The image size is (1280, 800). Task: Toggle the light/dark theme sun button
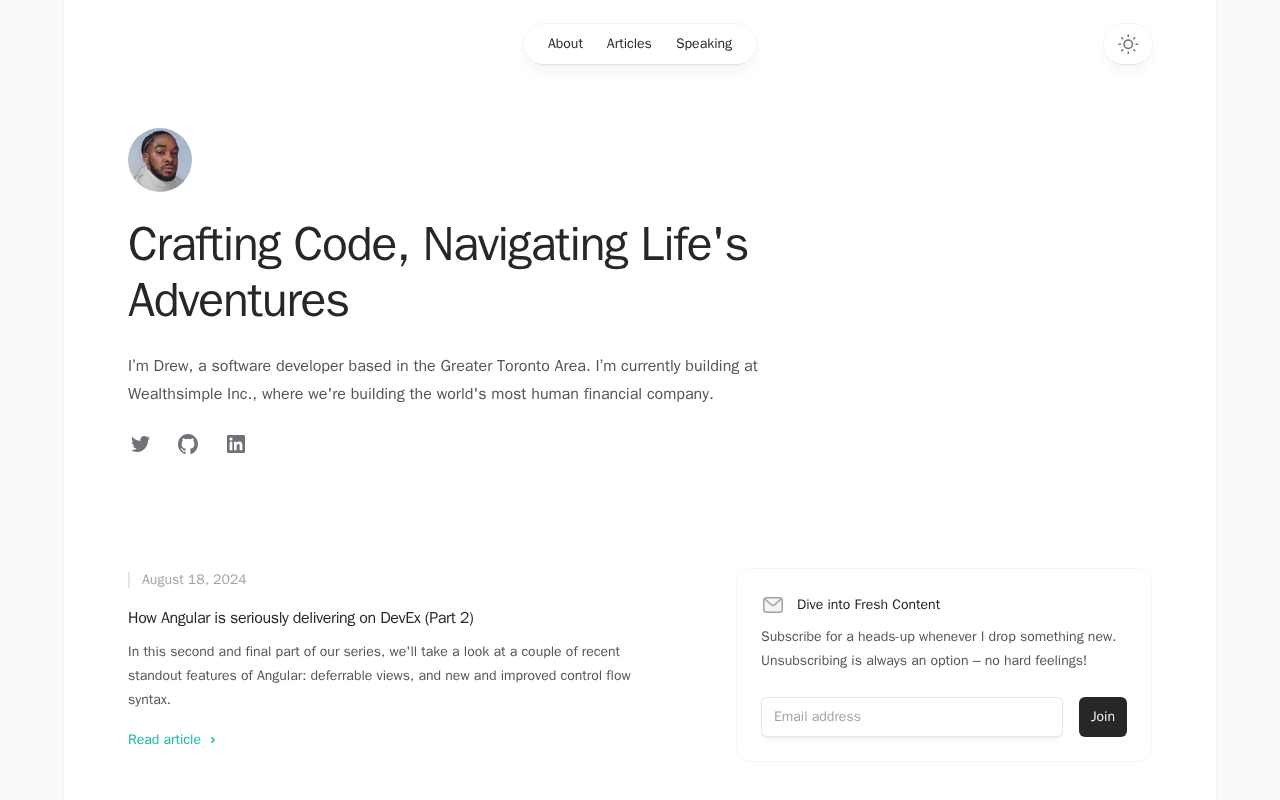point(1128,44)
